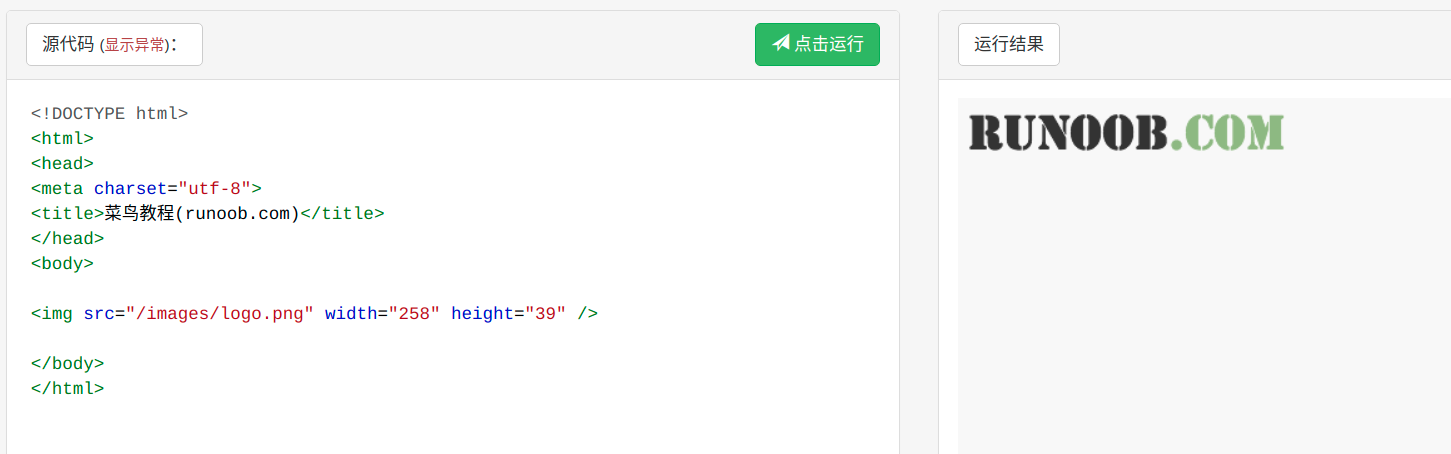Screen dimensions: 1451x454
Task: Place cursor on the meta charset line
Action: tap(146, 189)
